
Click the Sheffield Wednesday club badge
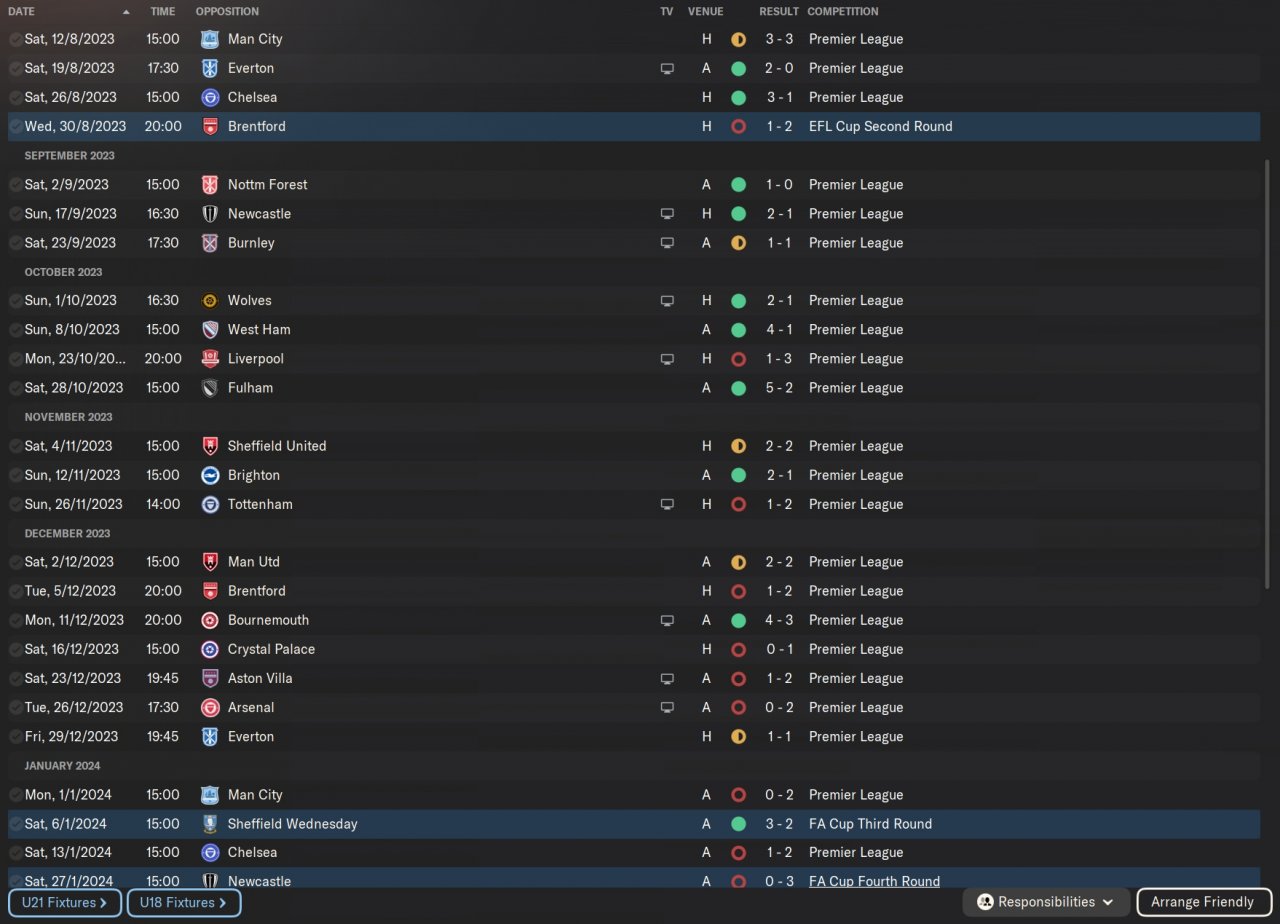pos(210,824)
